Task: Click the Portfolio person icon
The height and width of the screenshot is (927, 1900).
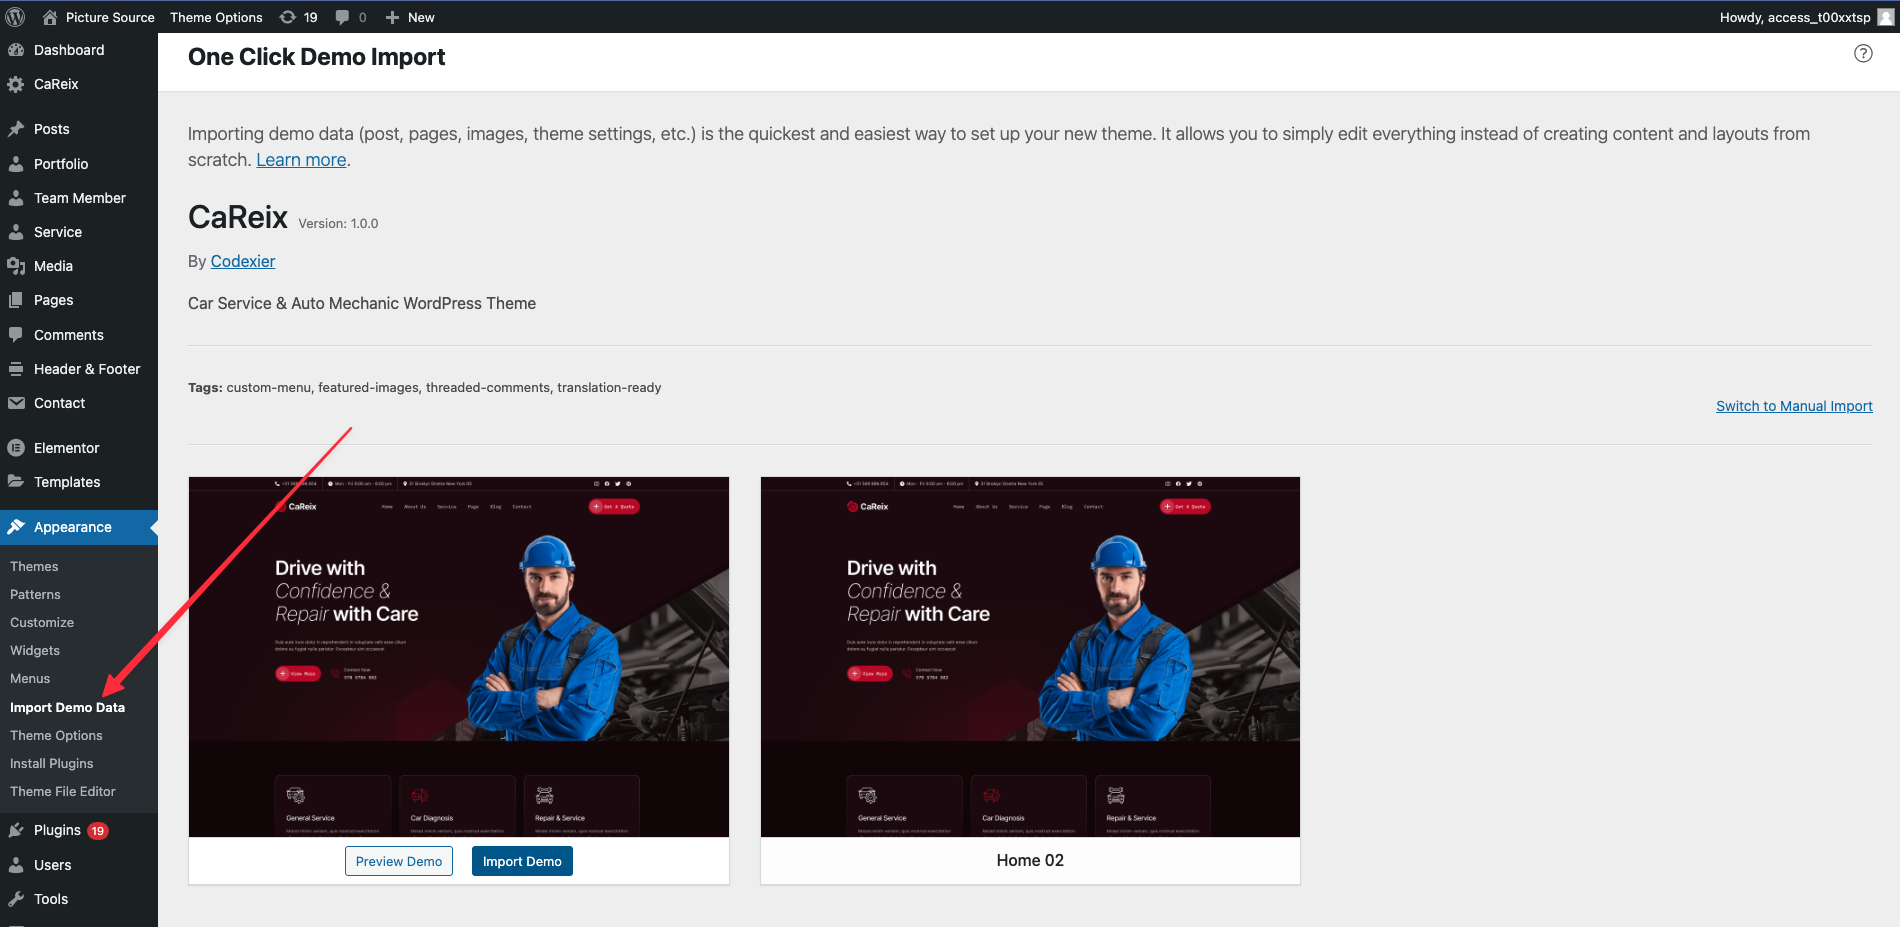Action: (16, 164)
